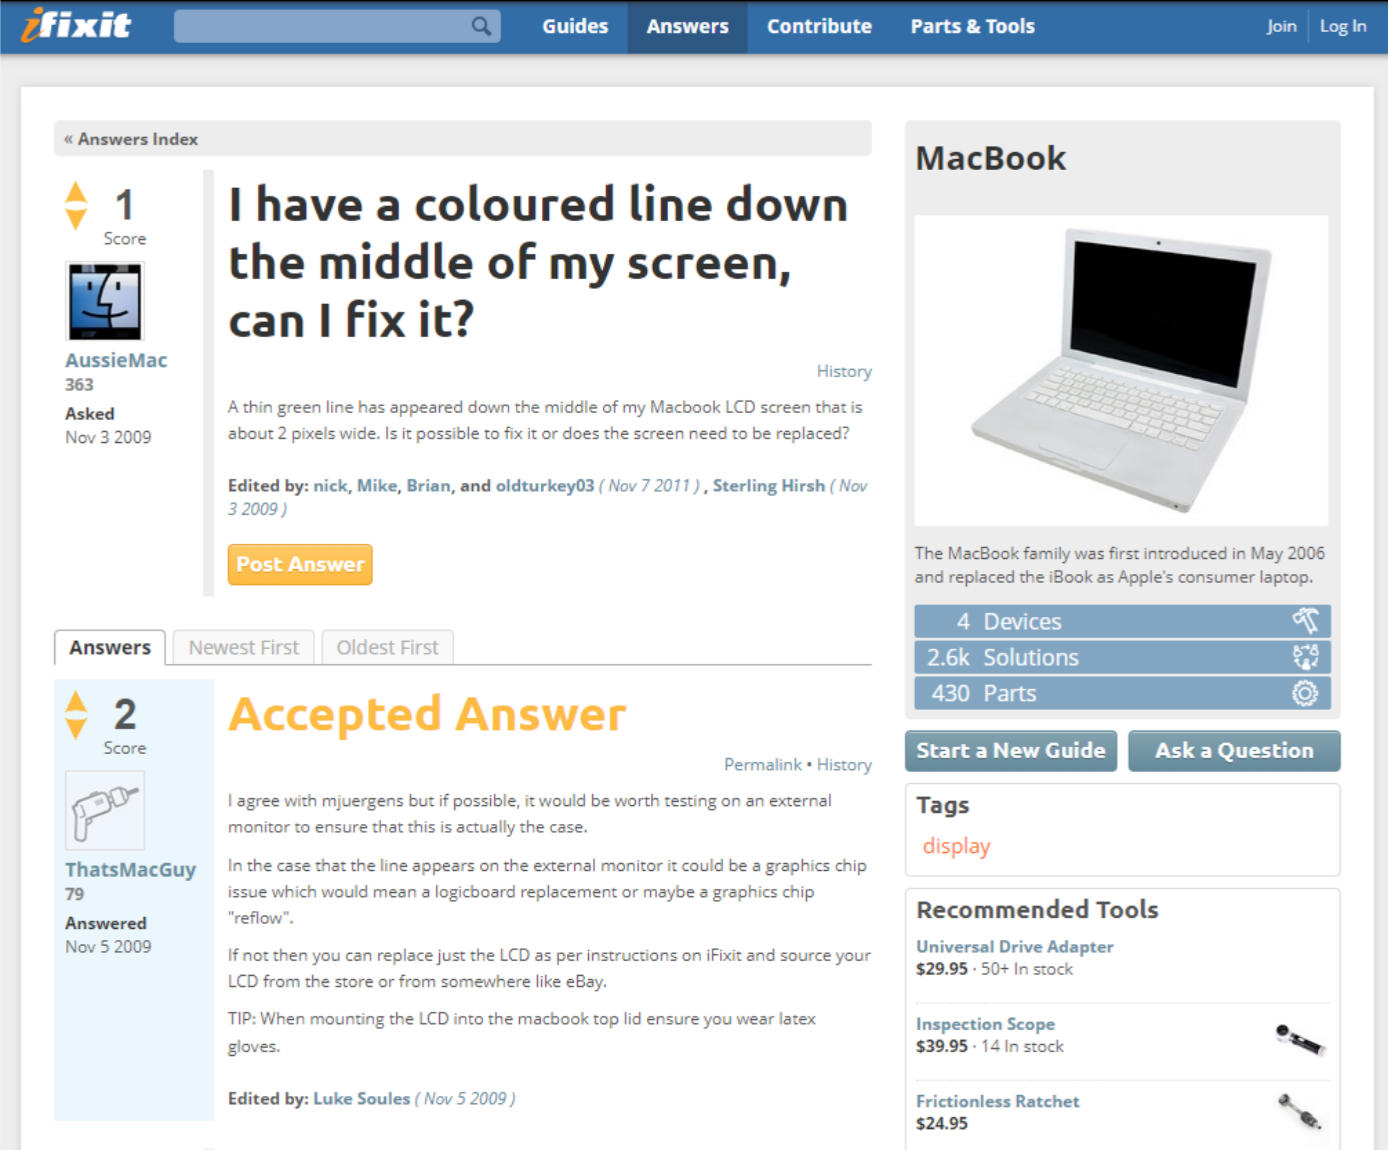Upvote the accepted answer
This screenshot has width=1389, height=1150.
pos(76,701)
